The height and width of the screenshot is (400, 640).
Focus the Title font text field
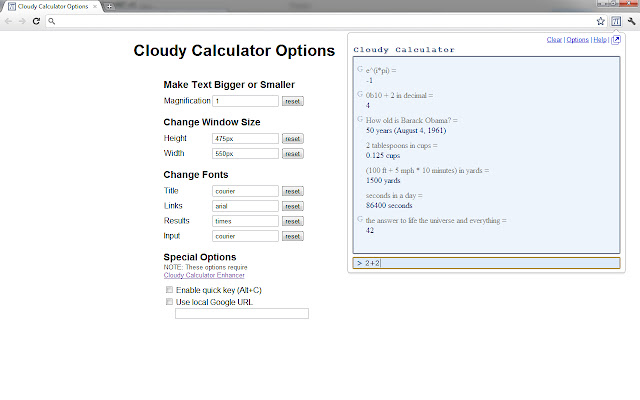click(x=245, y=191)
